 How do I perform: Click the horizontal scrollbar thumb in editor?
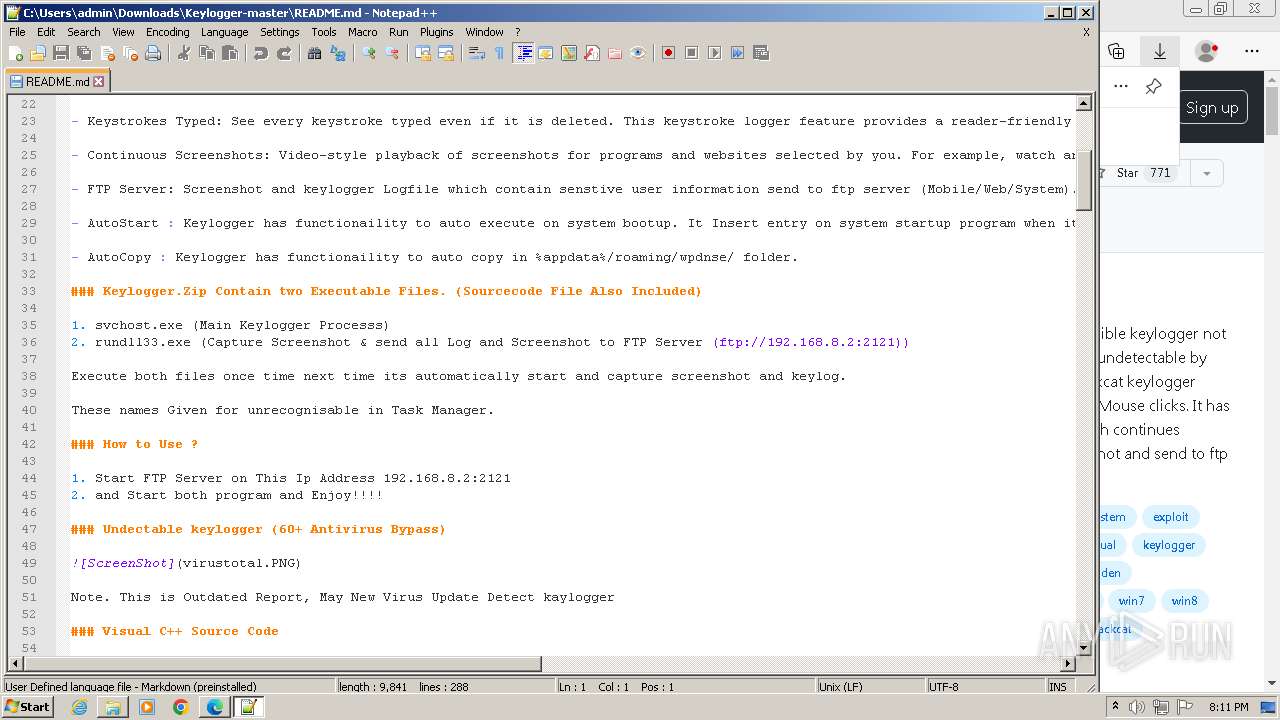point(281,664)
